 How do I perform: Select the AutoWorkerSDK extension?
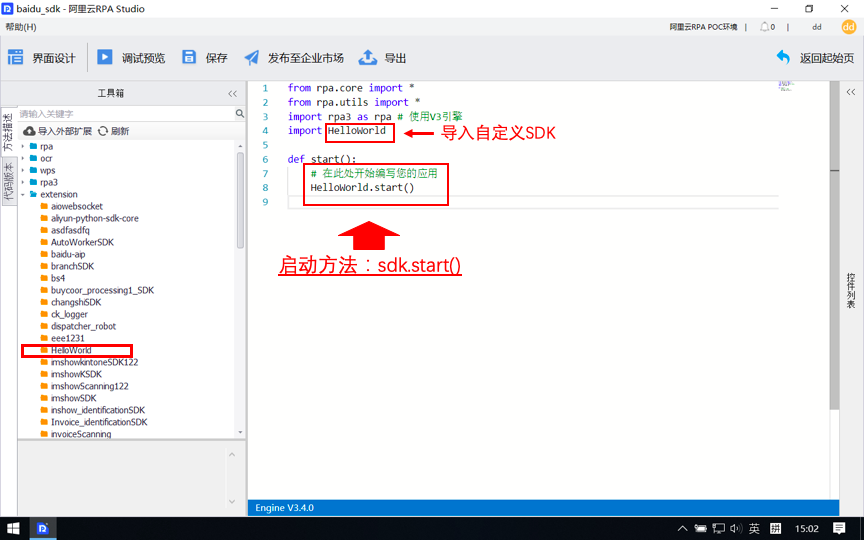pos(82,242)
